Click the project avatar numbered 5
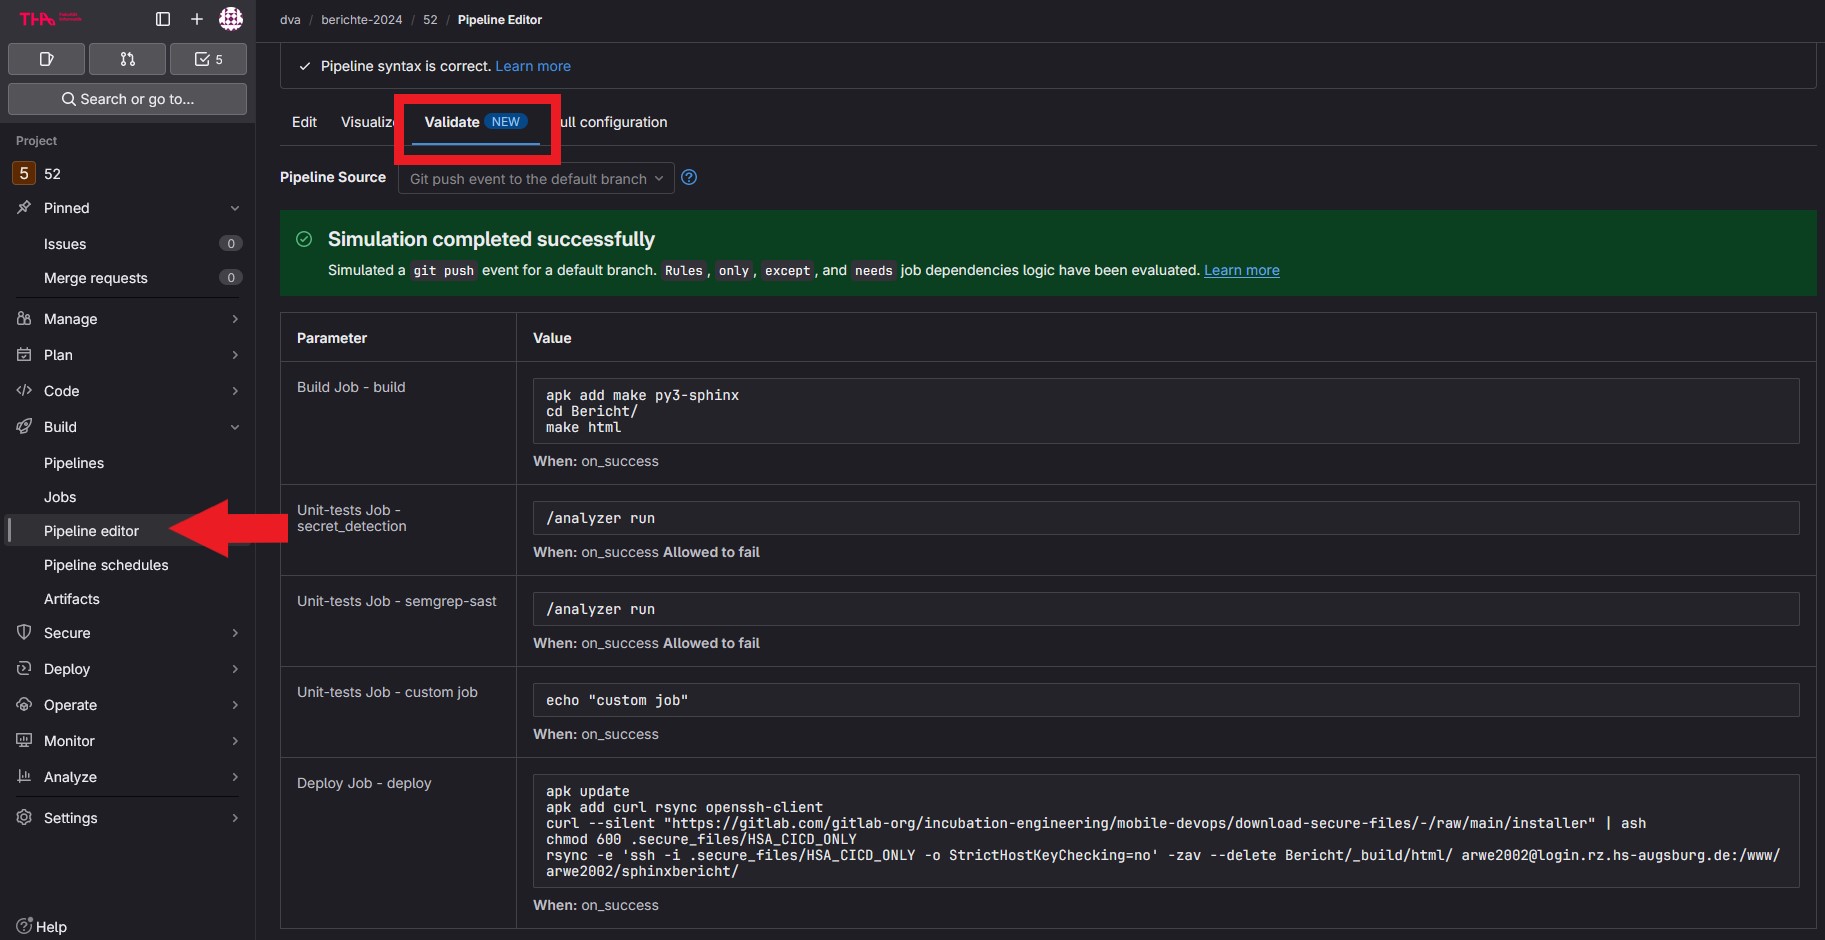 click(x=24, y=173)
